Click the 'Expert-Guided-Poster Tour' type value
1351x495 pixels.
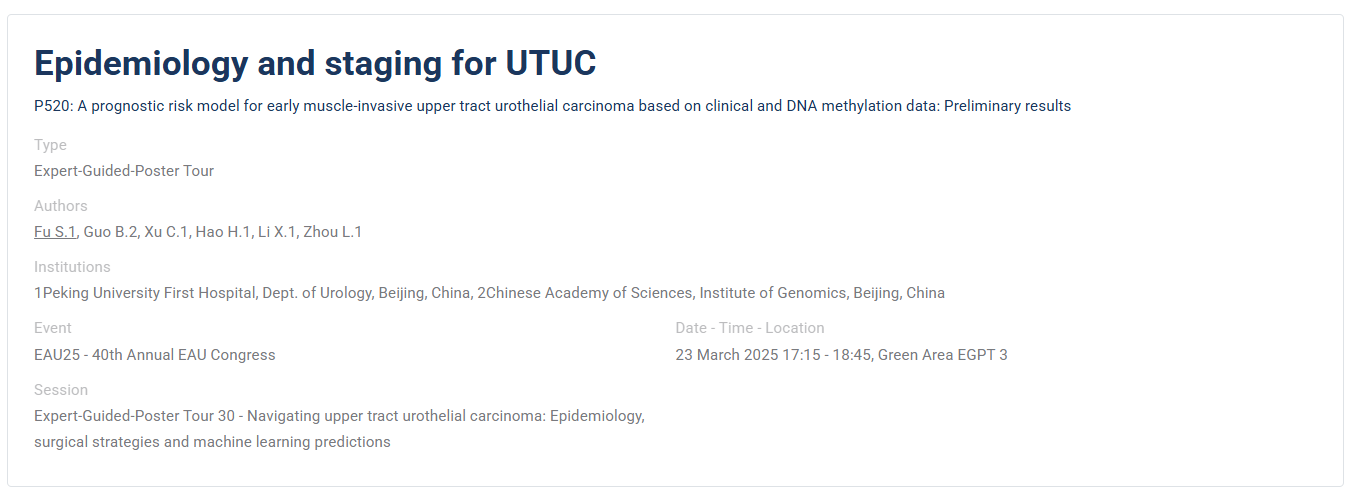(x=124, y=171)
